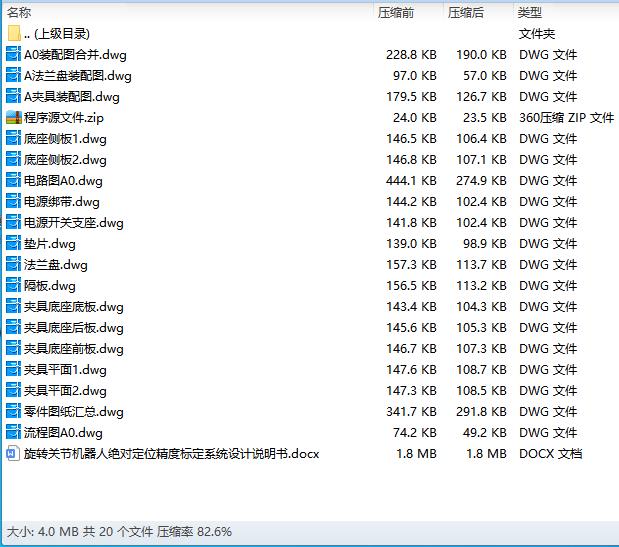Screen dimensions: 619x547
Task: Click the 底座侧板2.dwg file icon
Action: click(x=13, y=159)
